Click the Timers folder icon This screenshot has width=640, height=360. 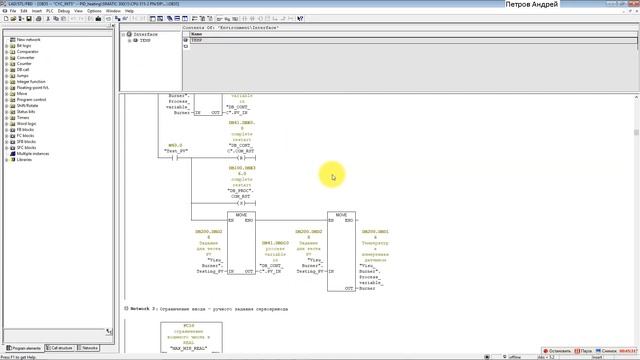pyautogui.click(x=13, y=118)
